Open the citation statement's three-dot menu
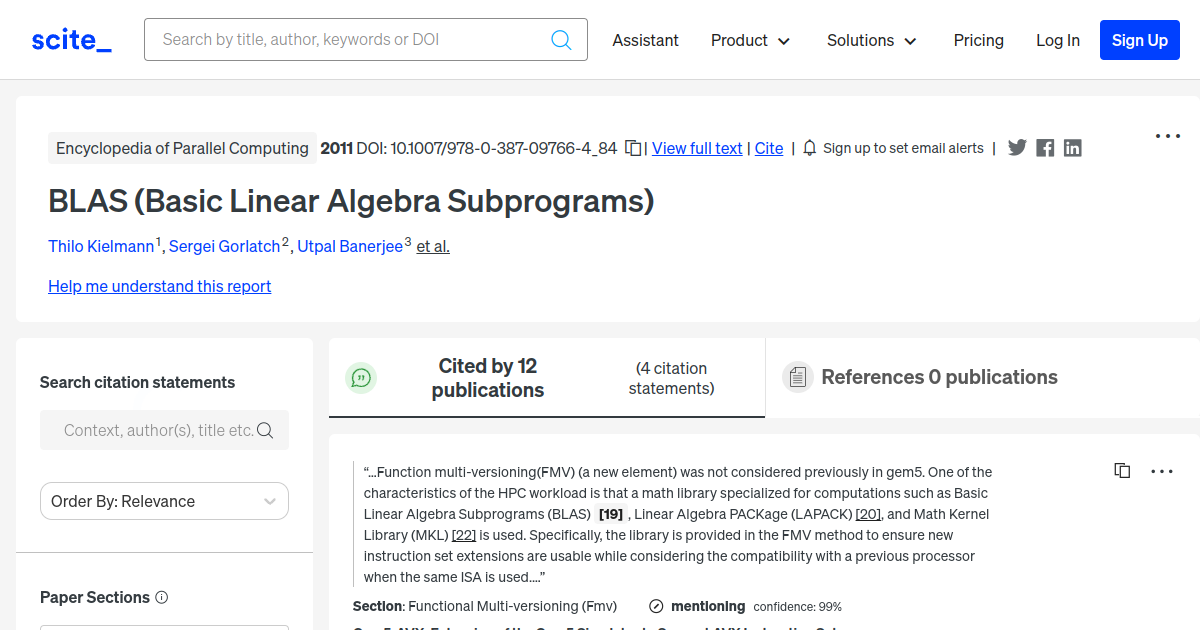 1162,471
